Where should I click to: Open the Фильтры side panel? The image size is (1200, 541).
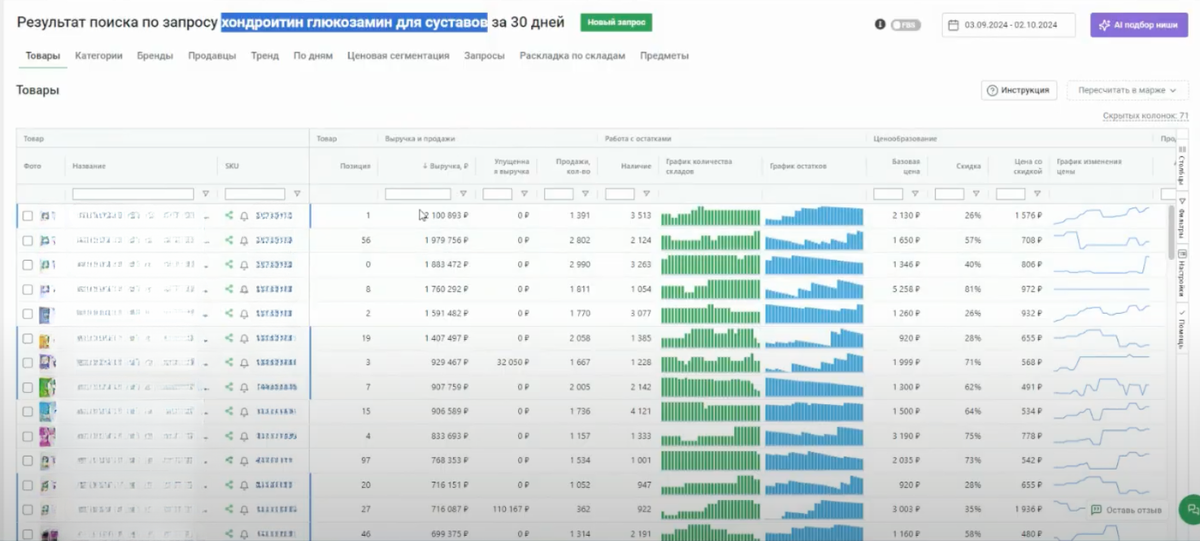coord(1181,219)
